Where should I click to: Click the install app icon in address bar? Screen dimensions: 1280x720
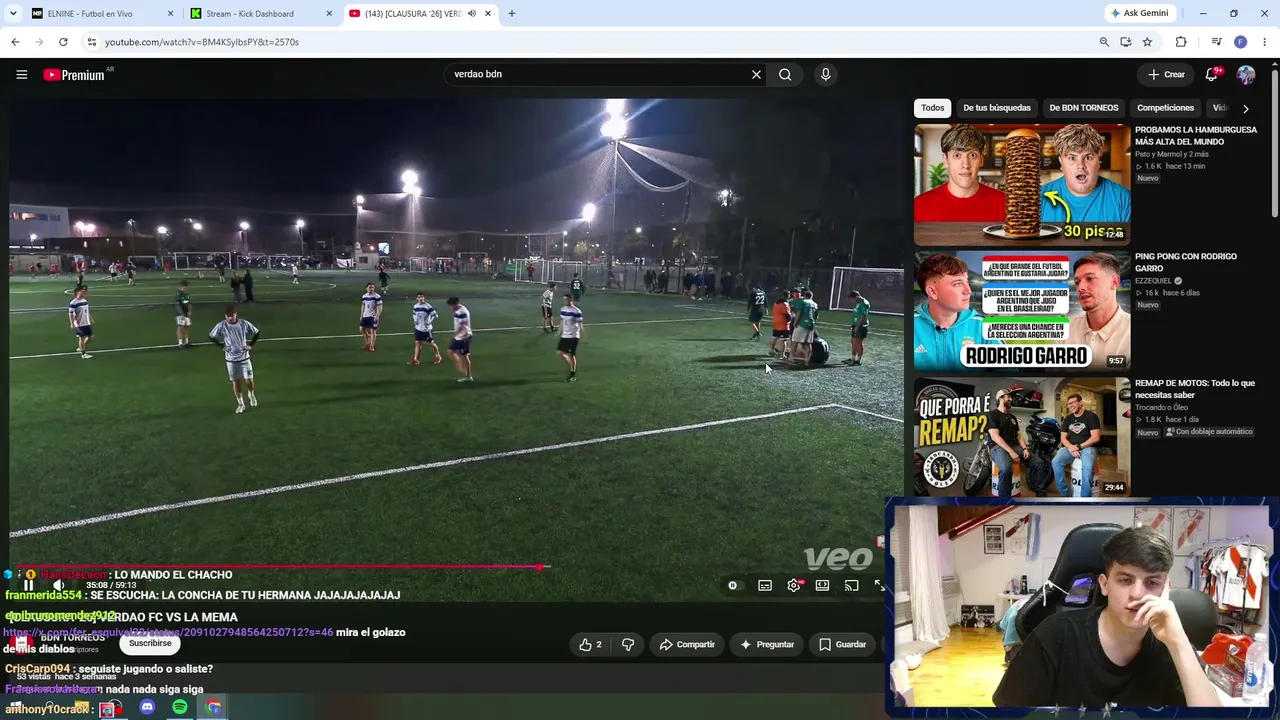coord(1126,42)
